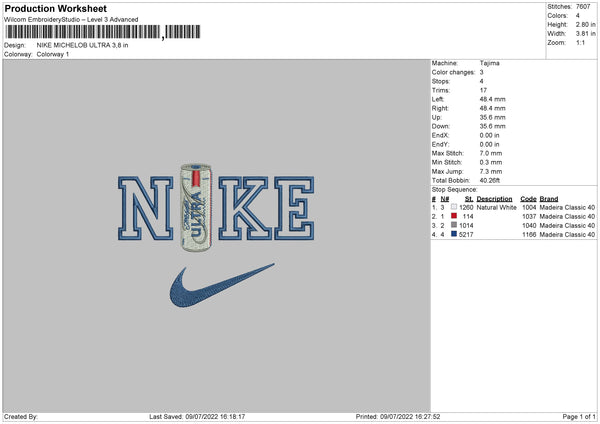
Task: Click the Height value 2.80 in
Action: (585, 24)
